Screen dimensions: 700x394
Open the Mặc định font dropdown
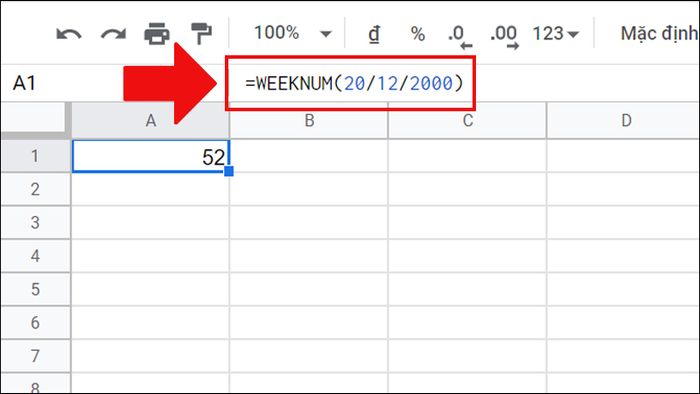click(659, 33)
